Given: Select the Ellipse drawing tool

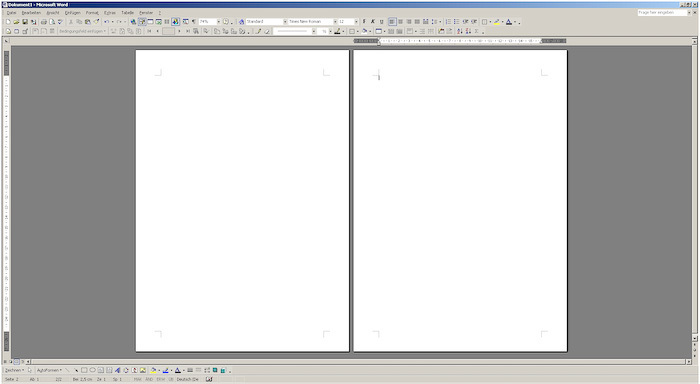Looking at the screenshot, I should [x=92, y=370].
